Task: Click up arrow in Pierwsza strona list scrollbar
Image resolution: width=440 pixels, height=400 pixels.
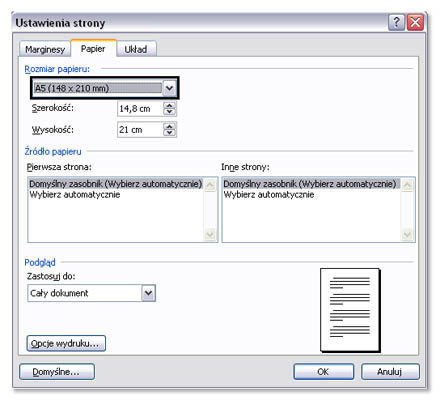Action: point(210,185)
